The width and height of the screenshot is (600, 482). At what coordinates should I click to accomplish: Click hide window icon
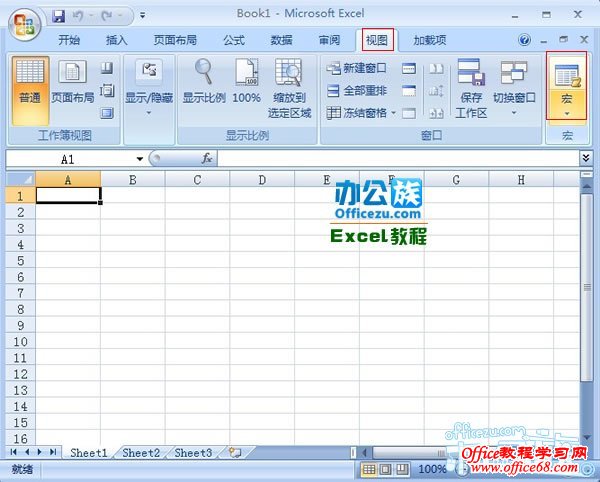(409, 91)
